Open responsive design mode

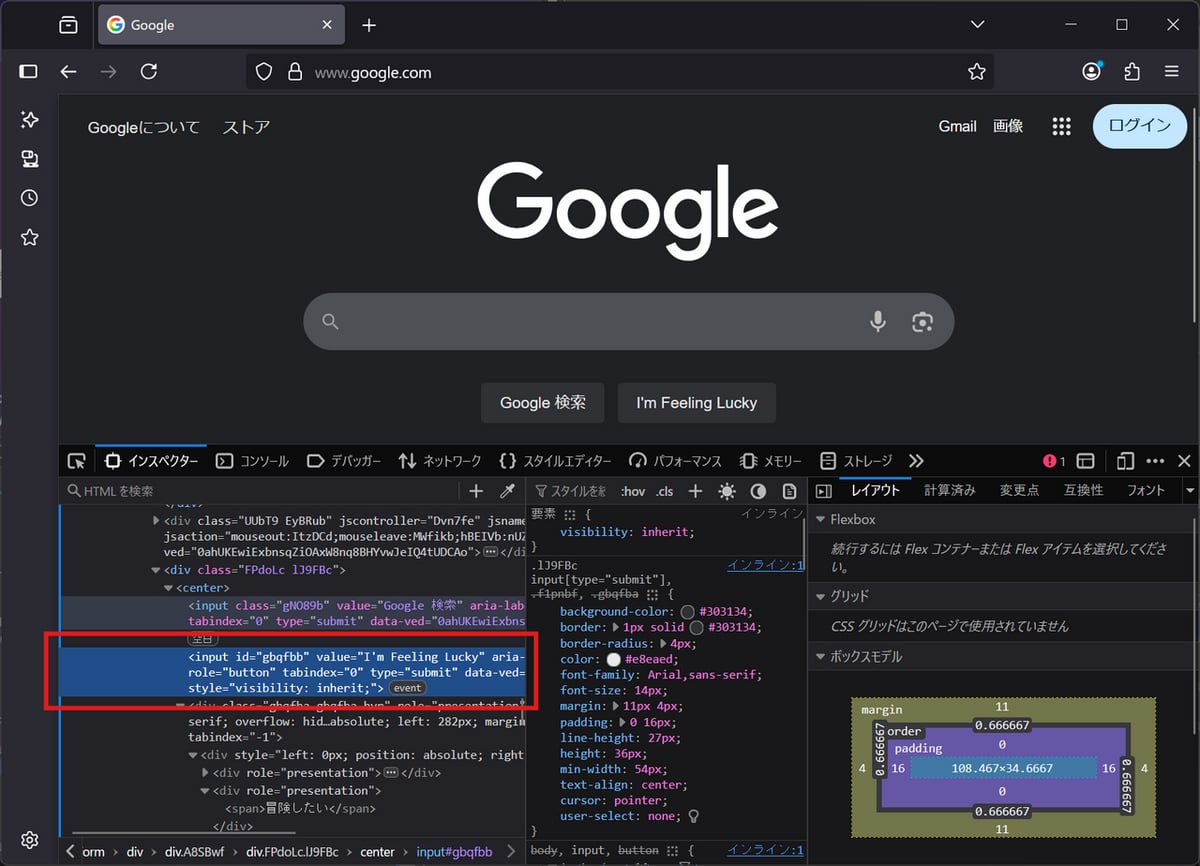tap(1125, 461)
